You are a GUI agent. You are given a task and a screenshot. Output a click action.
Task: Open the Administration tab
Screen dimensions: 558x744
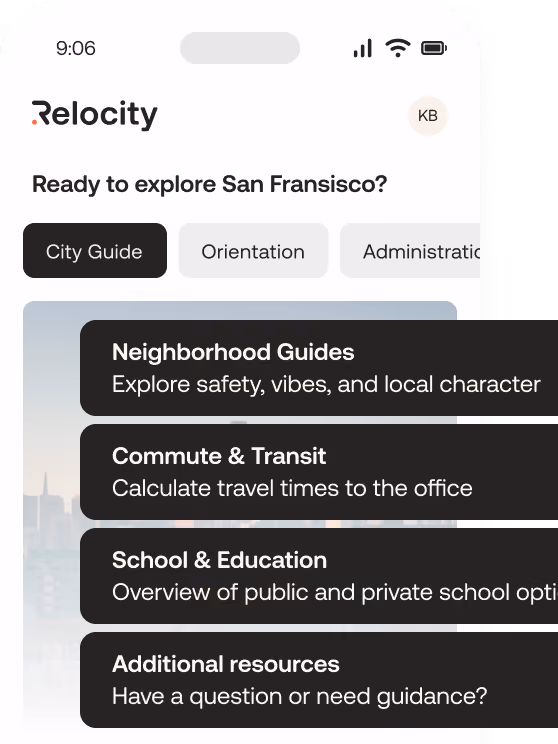coord(410,251)
